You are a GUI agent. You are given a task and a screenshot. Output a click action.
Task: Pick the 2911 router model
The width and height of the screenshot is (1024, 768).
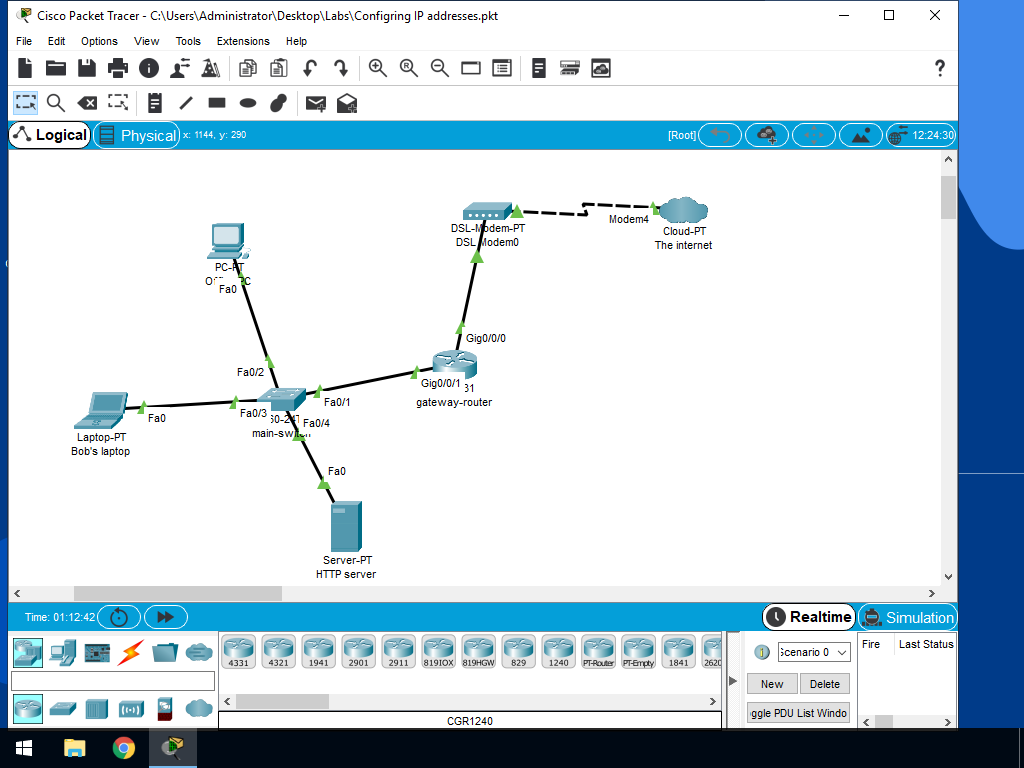(398, 651)
